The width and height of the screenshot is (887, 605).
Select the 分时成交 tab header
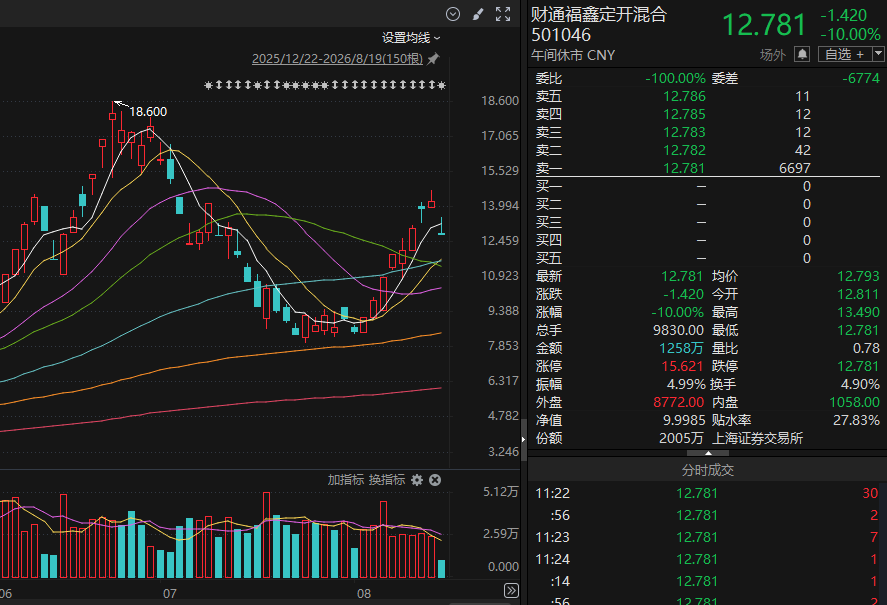tap(708, 470)
